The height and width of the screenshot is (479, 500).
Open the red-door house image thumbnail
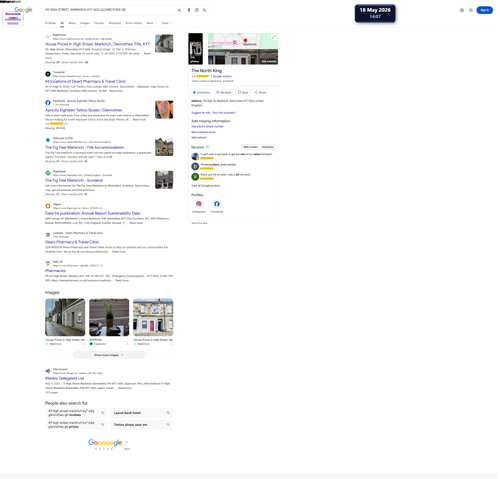(154, 318)
